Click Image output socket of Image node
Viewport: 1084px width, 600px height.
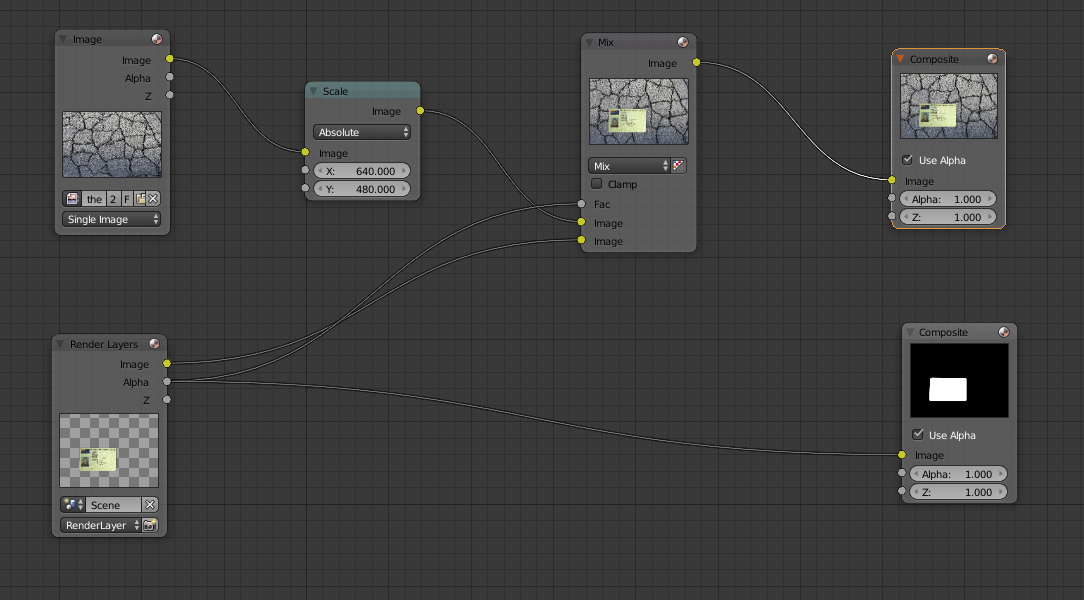(169, 59)
